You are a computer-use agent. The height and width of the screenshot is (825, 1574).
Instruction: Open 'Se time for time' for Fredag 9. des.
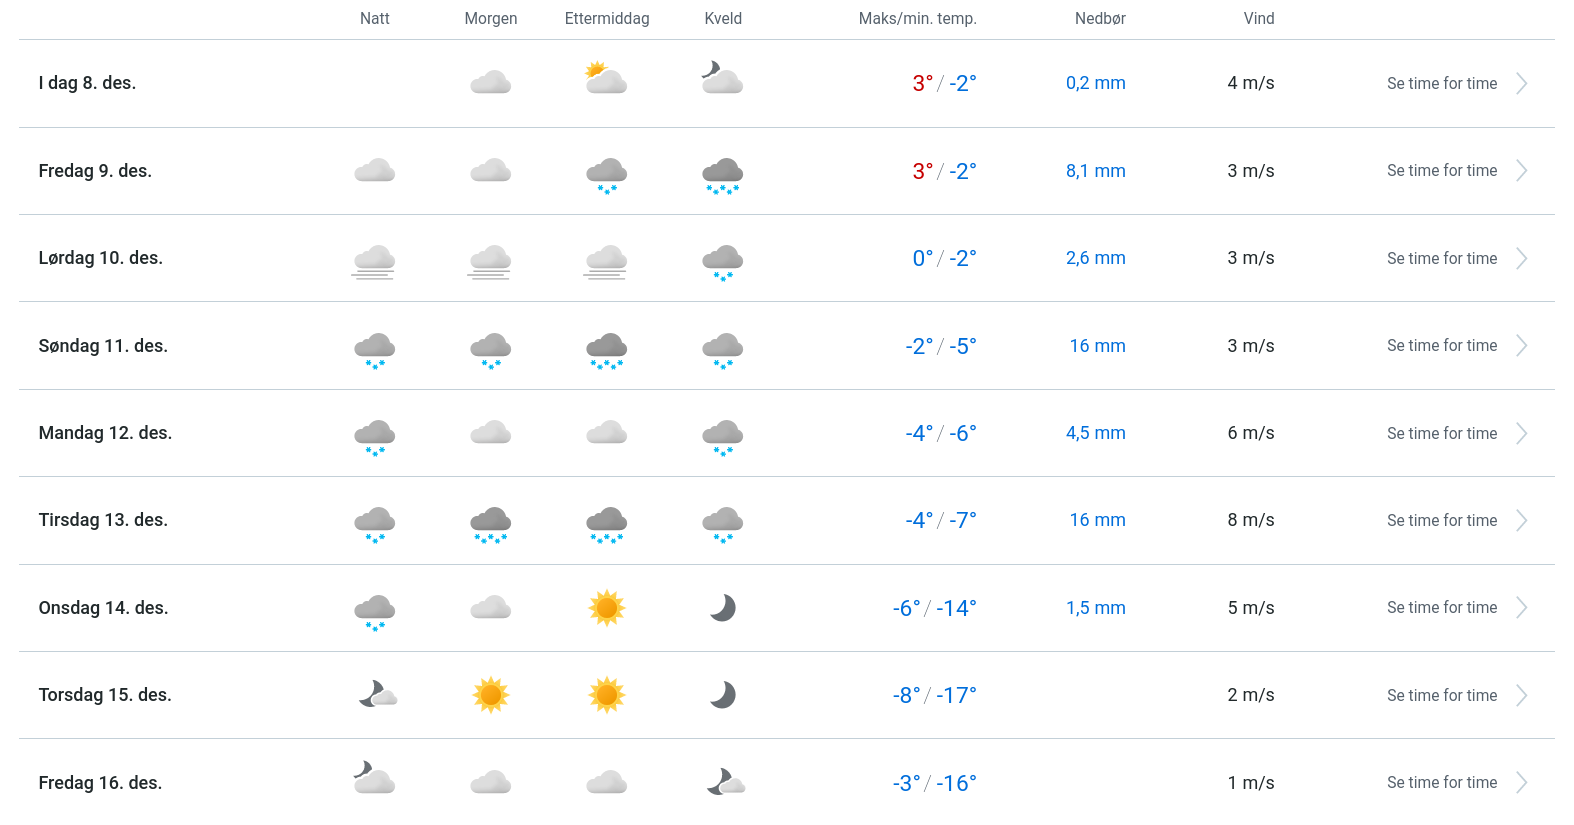[x=1441, y=171]
